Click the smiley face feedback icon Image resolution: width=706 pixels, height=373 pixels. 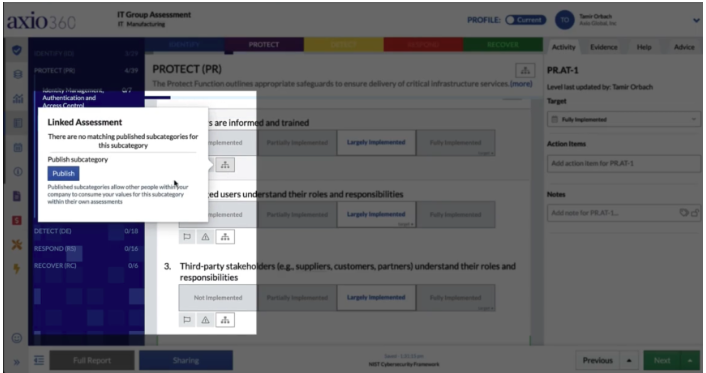point(17,338)
